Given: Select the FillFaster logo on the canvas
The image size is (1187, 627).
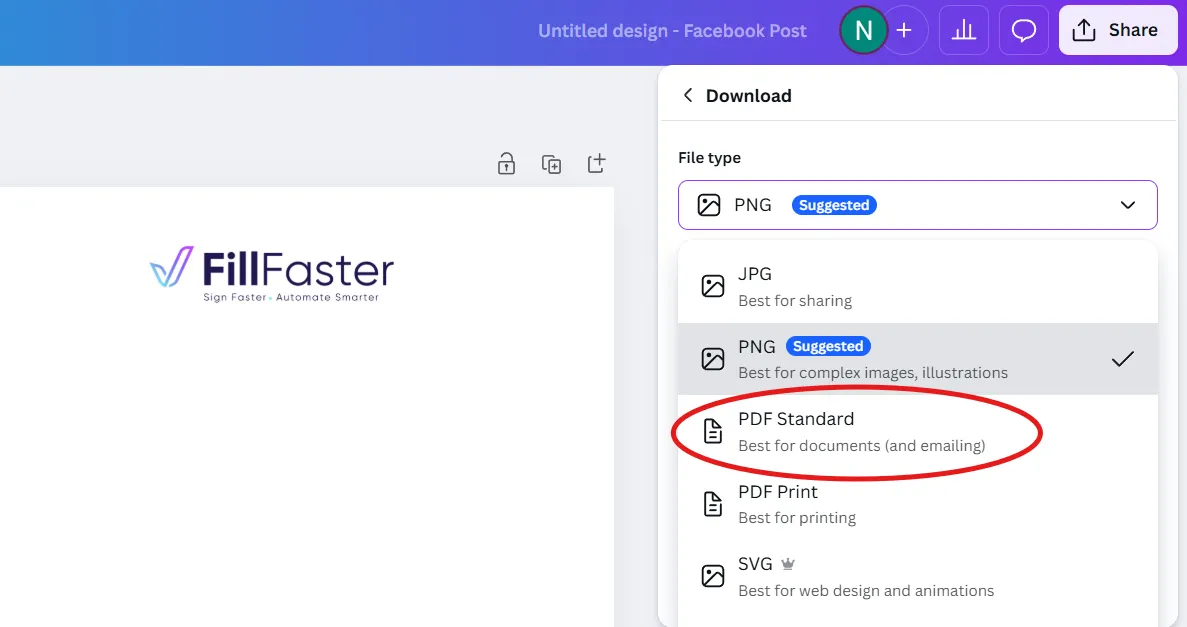Looking at the screenshot, I should 270,272.
